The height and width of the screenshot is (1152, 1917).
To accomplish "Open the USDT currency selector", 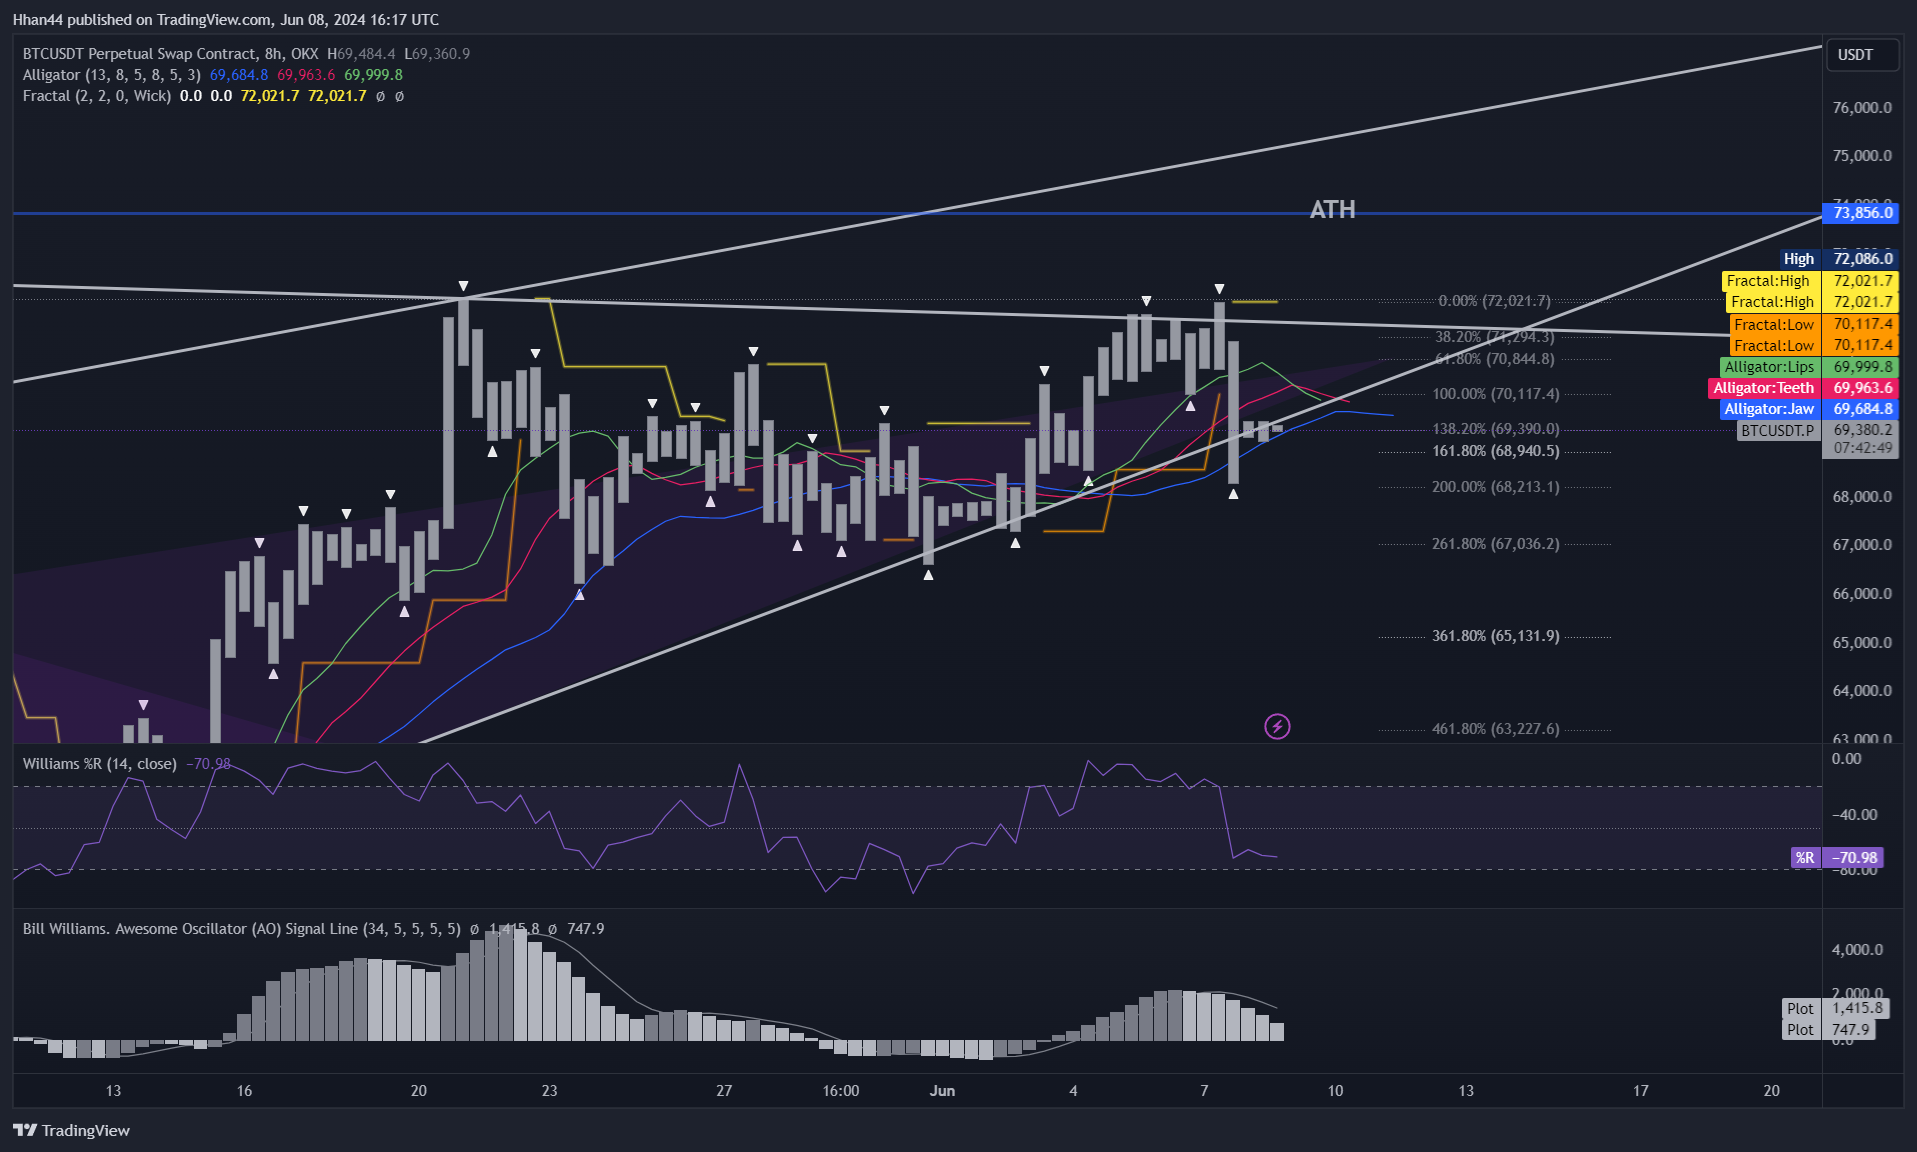I will pos(1861,55).
